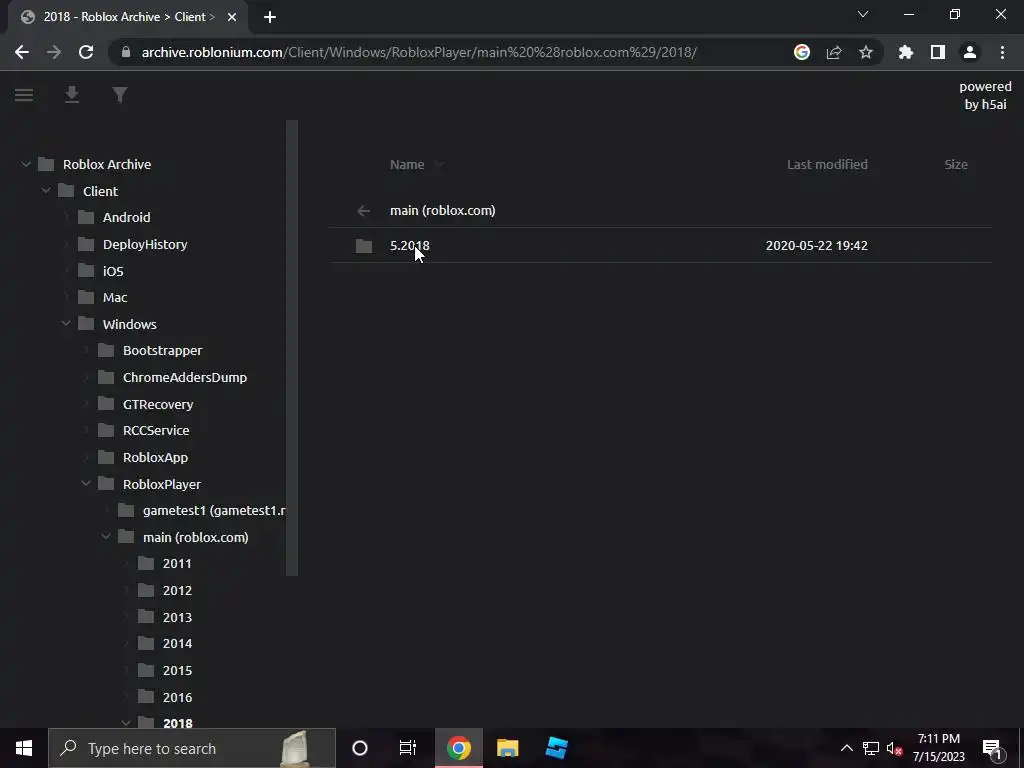Screen dimensions: 1024x768
Task: Open Task View in taskbar
Action: pyautogui.click(x=408, y=748)
